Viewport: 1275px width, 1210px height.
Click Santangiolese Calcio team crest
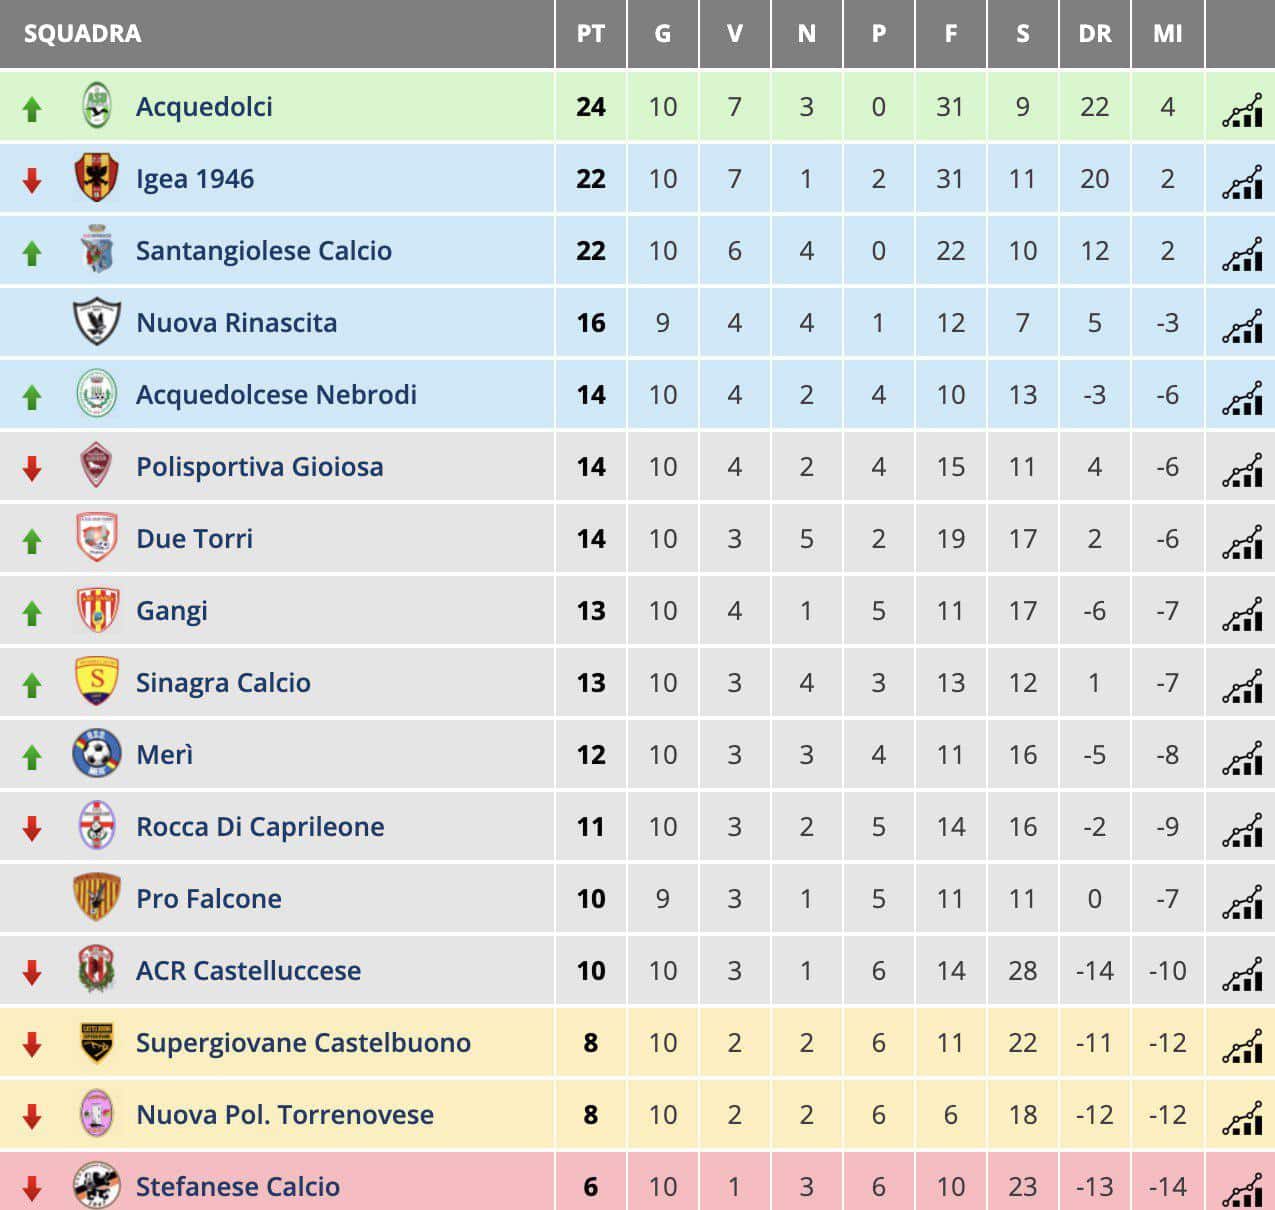(x=97, y=249)
